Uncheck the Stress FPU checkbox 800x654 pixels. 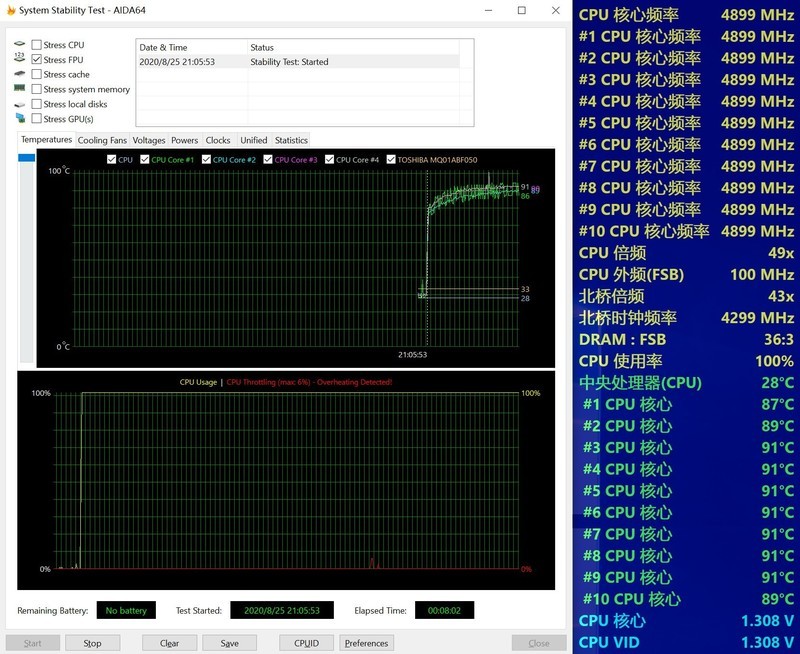point(37,60)
